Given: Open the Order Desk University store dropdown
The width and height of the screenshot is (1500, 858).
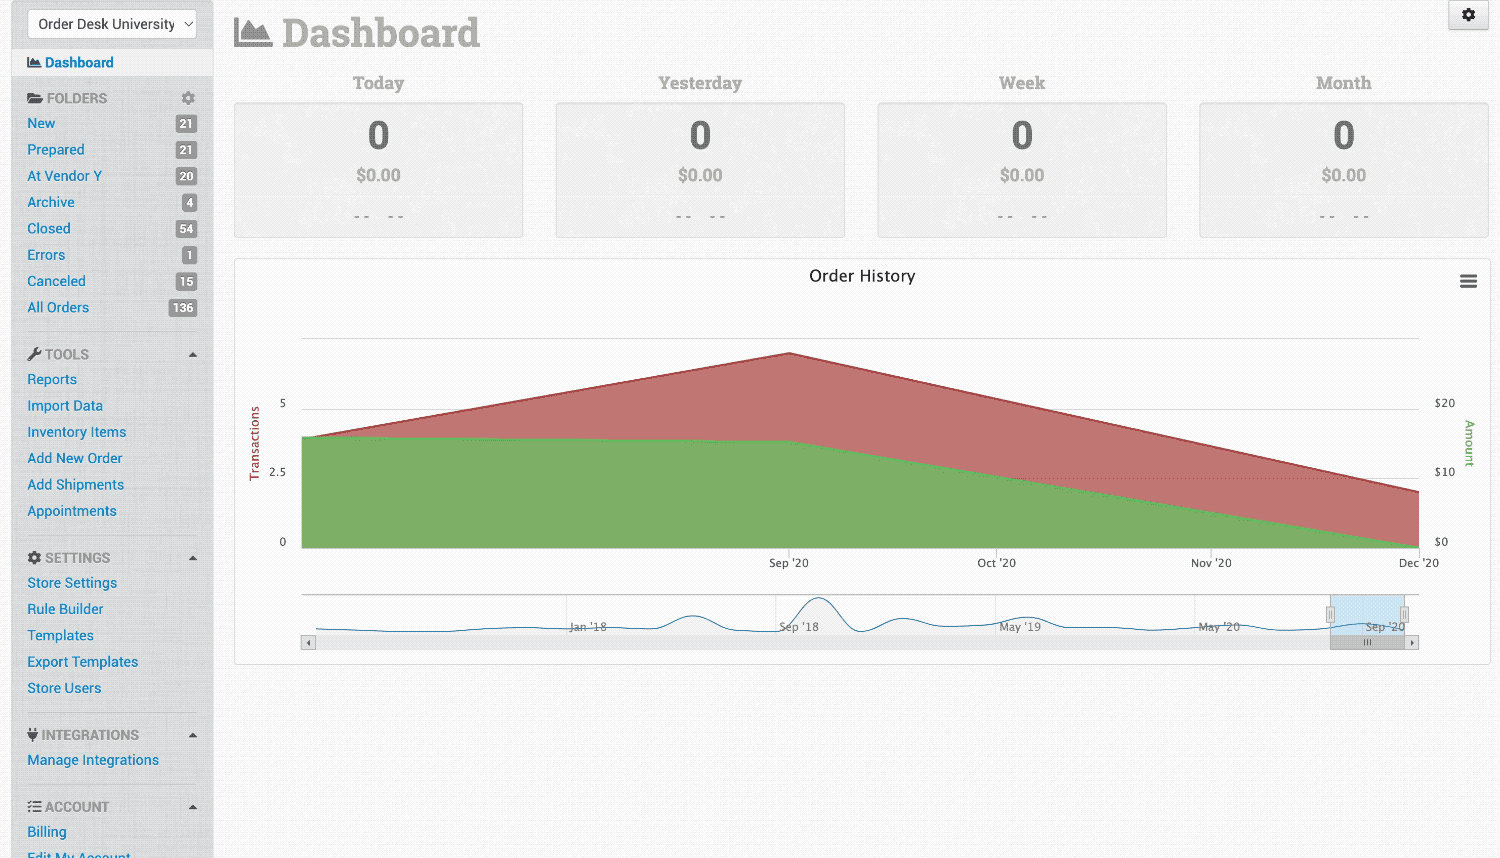Looking at the screenshot, I should click(x=112, y=24).
